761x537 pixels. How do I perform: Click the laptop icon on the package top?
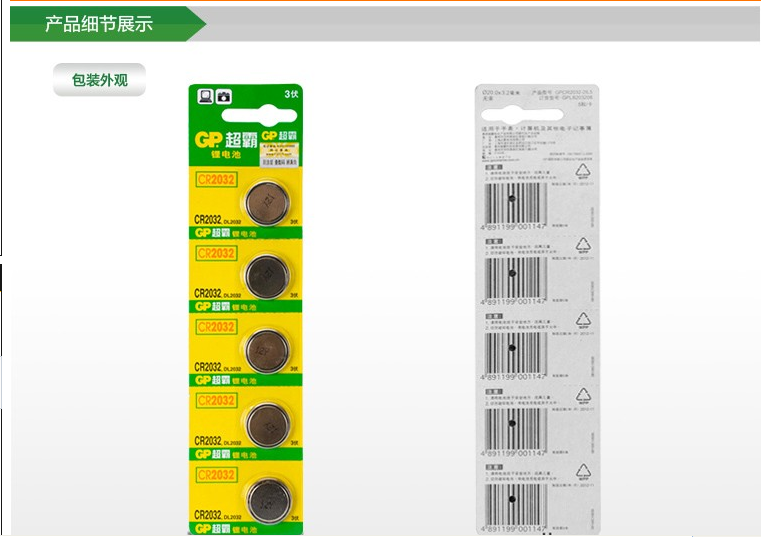(x=205, y=96)
